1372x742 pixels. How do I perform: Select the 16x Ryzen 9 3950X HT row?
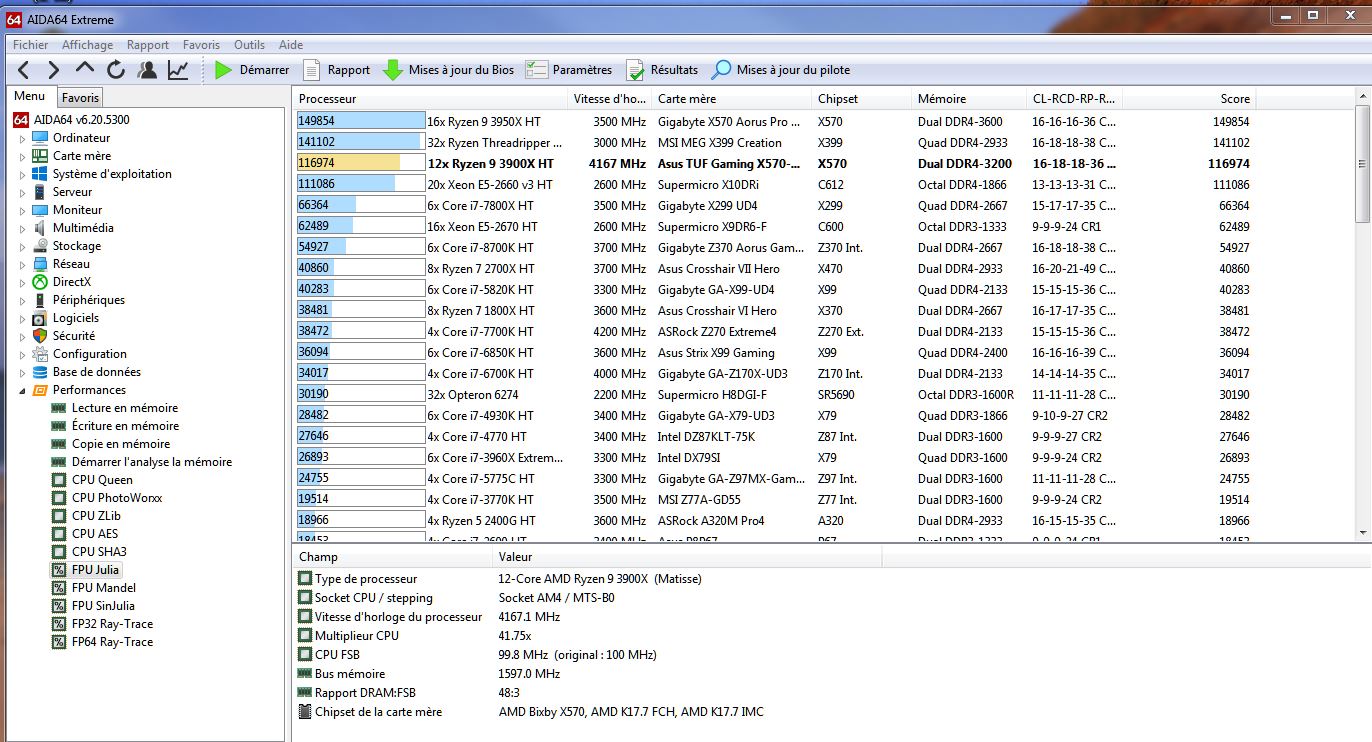(774, 121)
